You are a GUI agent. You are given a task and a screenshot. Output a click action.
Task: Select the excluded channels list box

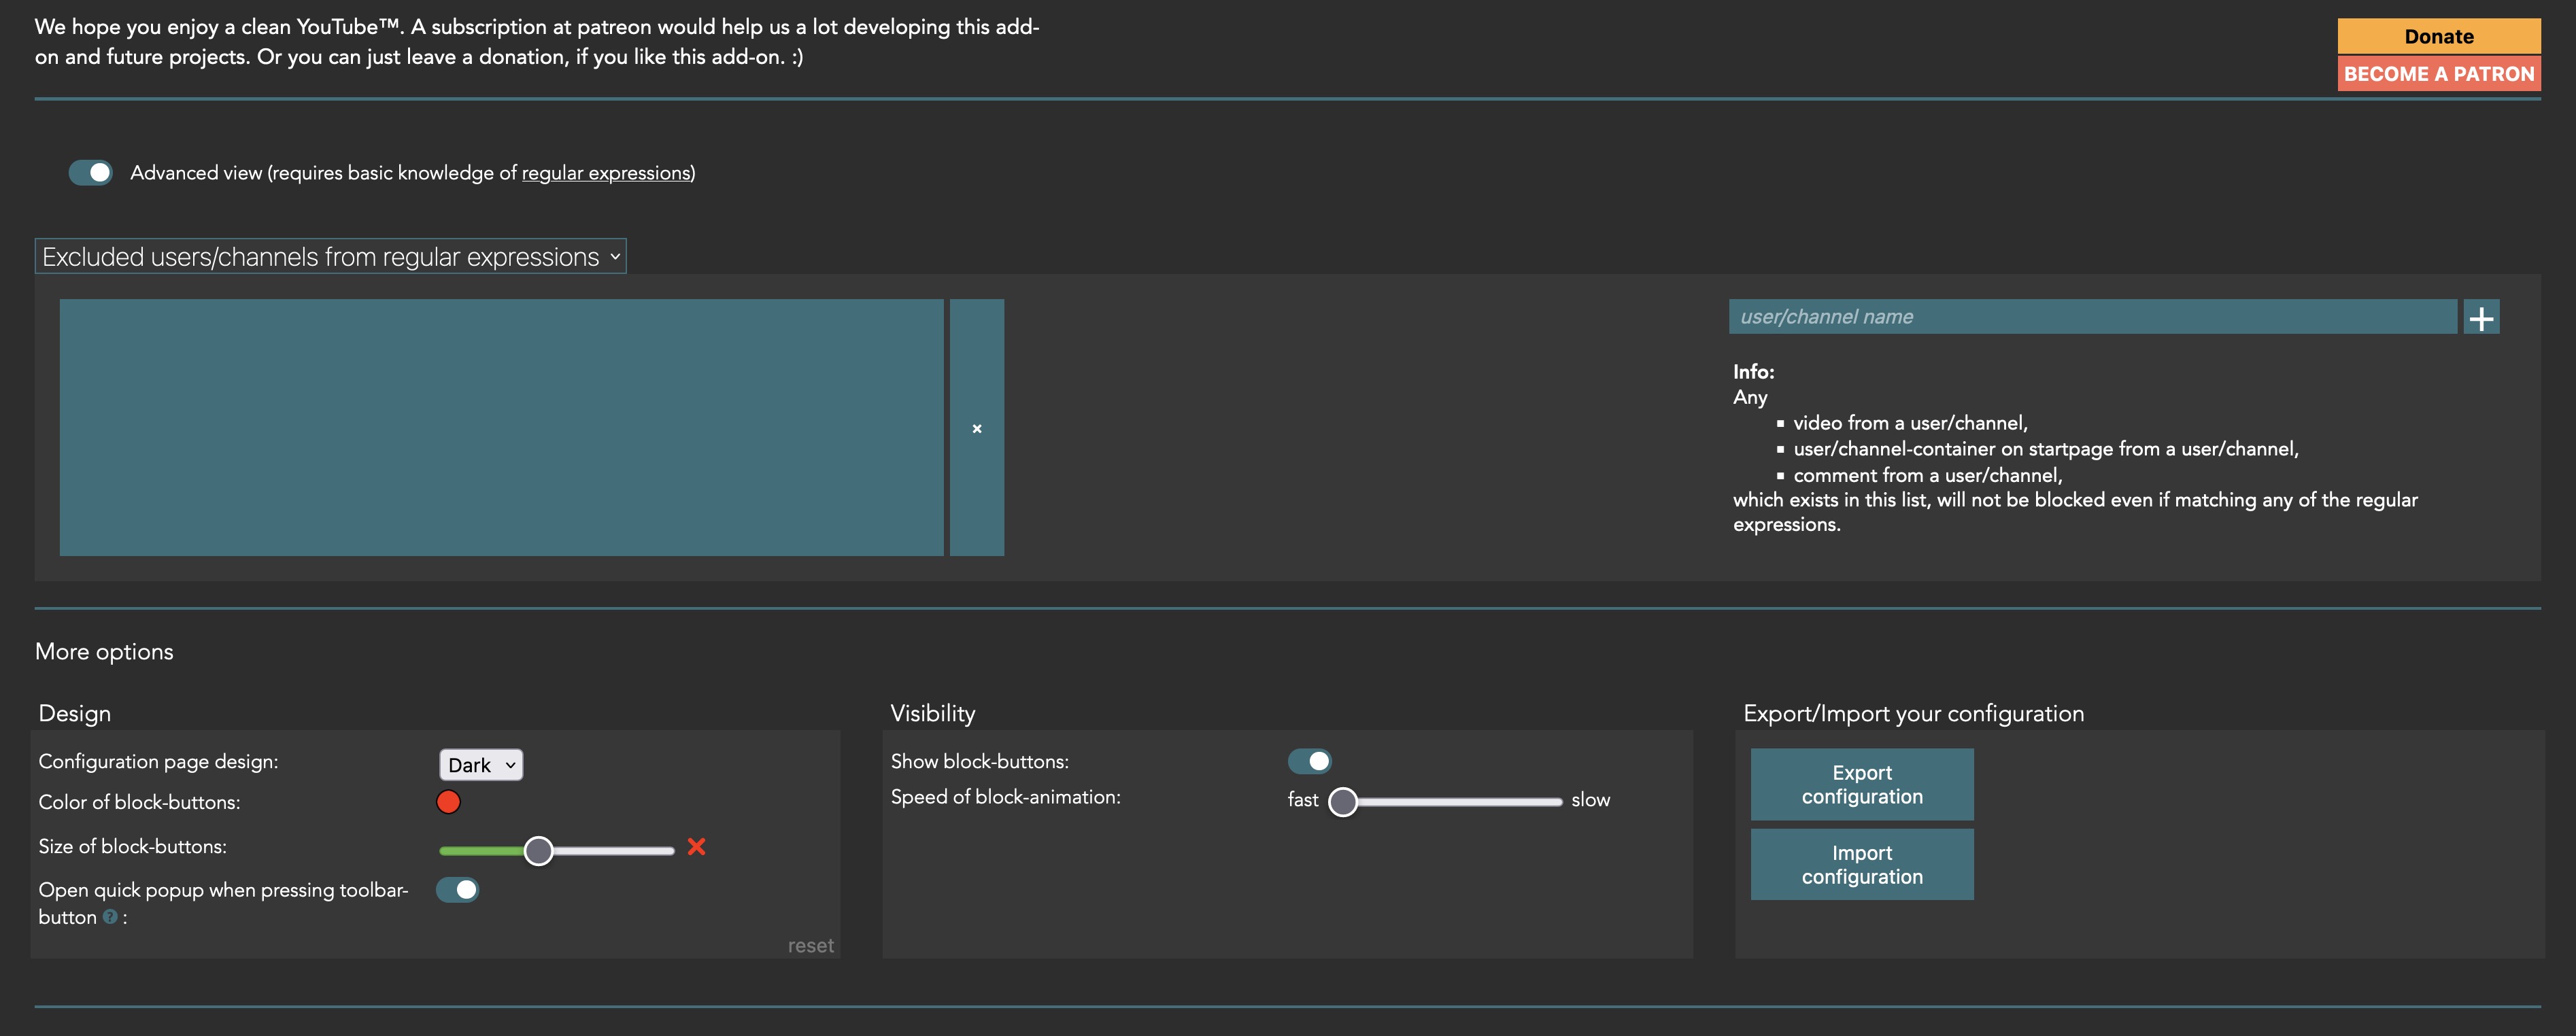501,428
